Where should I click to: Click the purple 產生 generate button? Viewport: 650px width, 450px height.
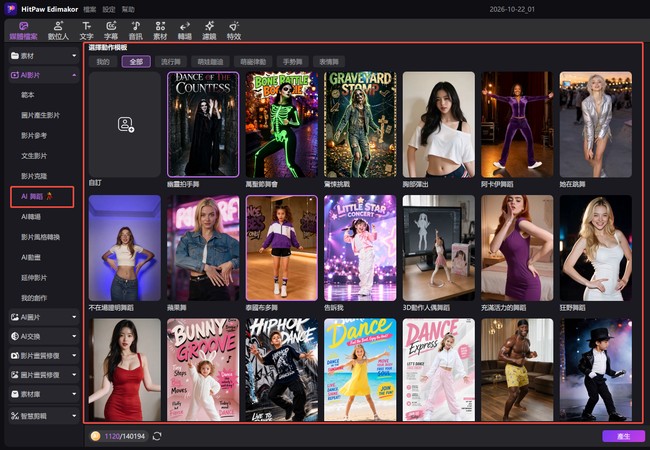(623, 436)
